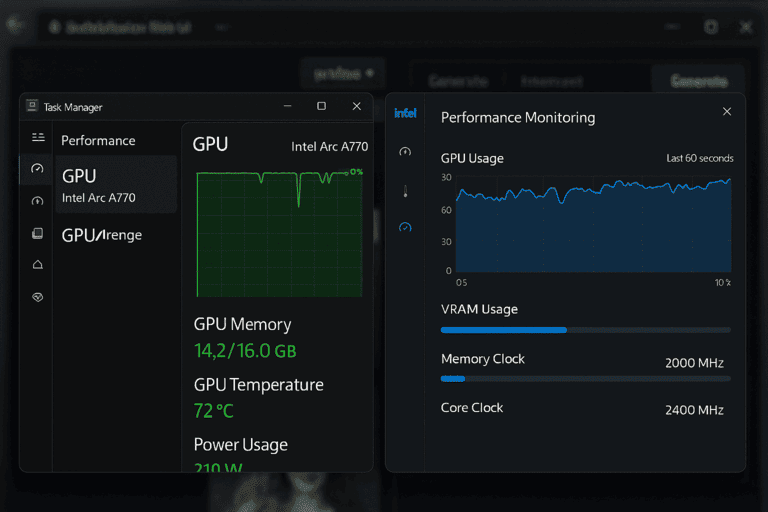
Task: Click the 72 °C temperature reading
Action: tap(214, 411)
